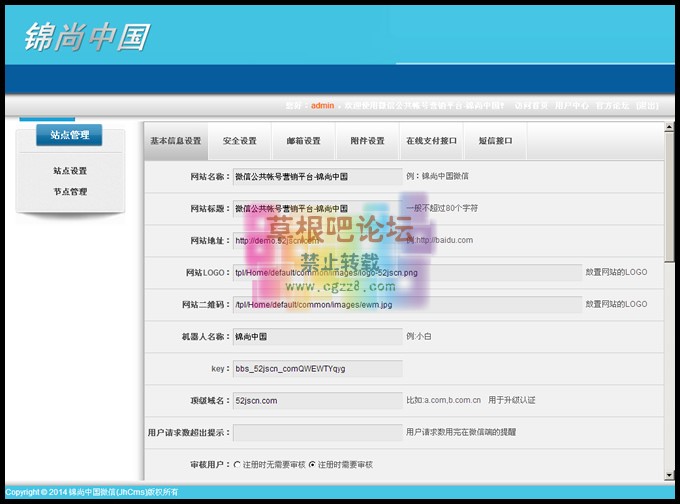Open 节点管理 in the sidebar
The height and width of the screenshot is (504, 680).
(x=70, y=192)
